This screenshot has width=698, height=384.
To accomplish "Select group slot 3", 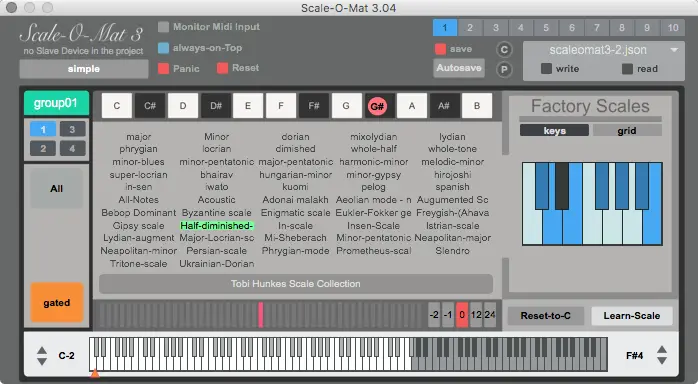I will coord(72,129).
